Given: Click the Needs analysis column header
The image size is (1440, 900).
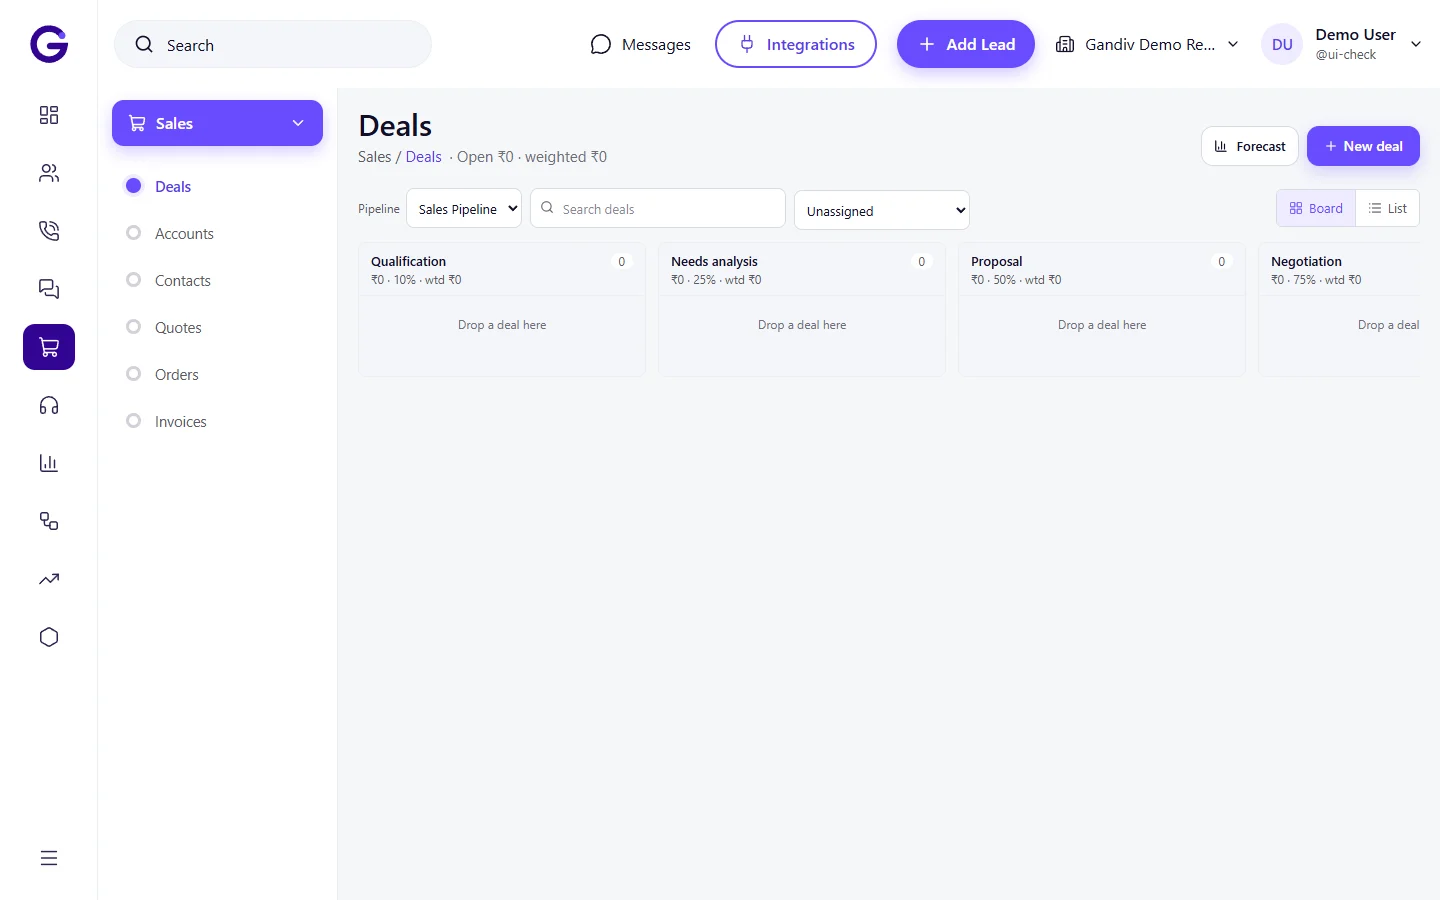Looking at the screenshot, I should (802, 270).
